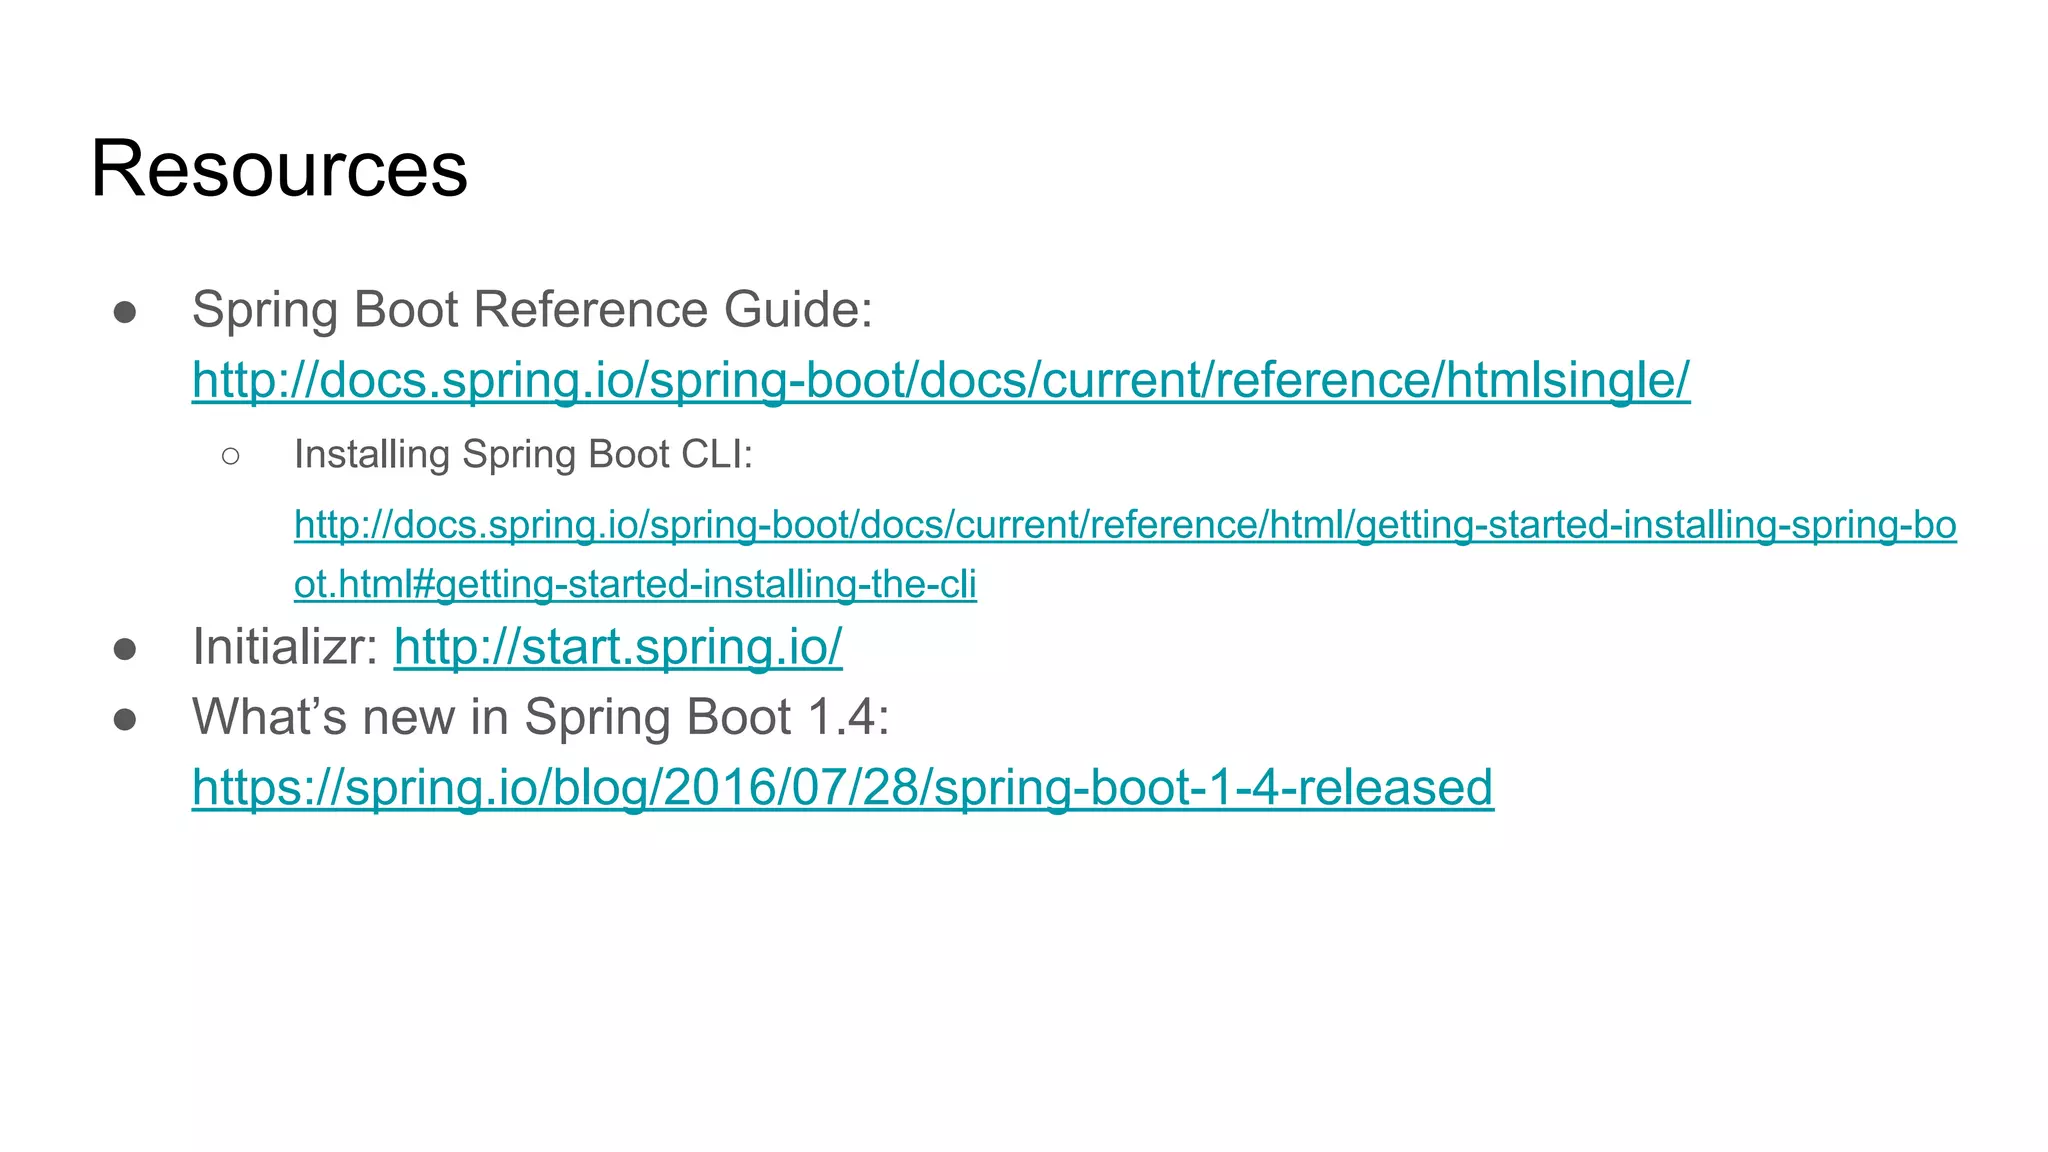Click the Initializr: label text
The height and width of the screenshot is (1152, 2048).
tap(284, 647)
